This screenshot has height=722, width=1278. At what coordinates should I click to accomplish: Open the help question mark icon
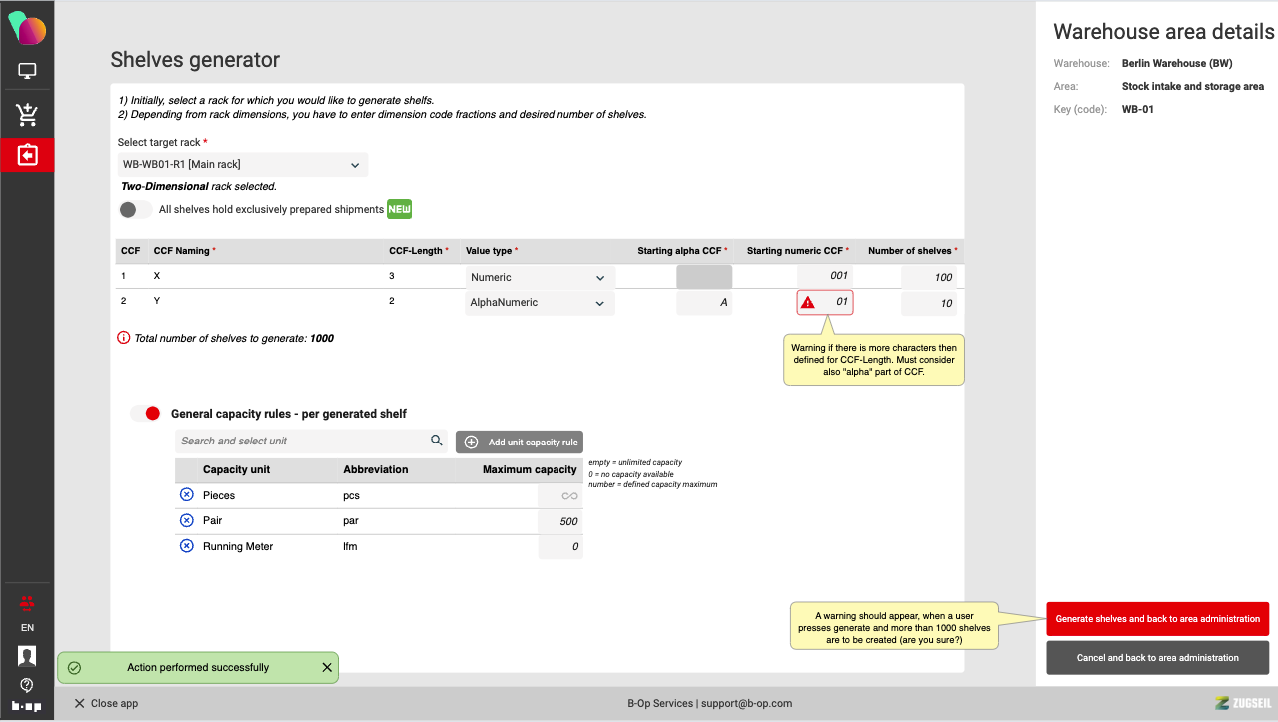(27, 685)
